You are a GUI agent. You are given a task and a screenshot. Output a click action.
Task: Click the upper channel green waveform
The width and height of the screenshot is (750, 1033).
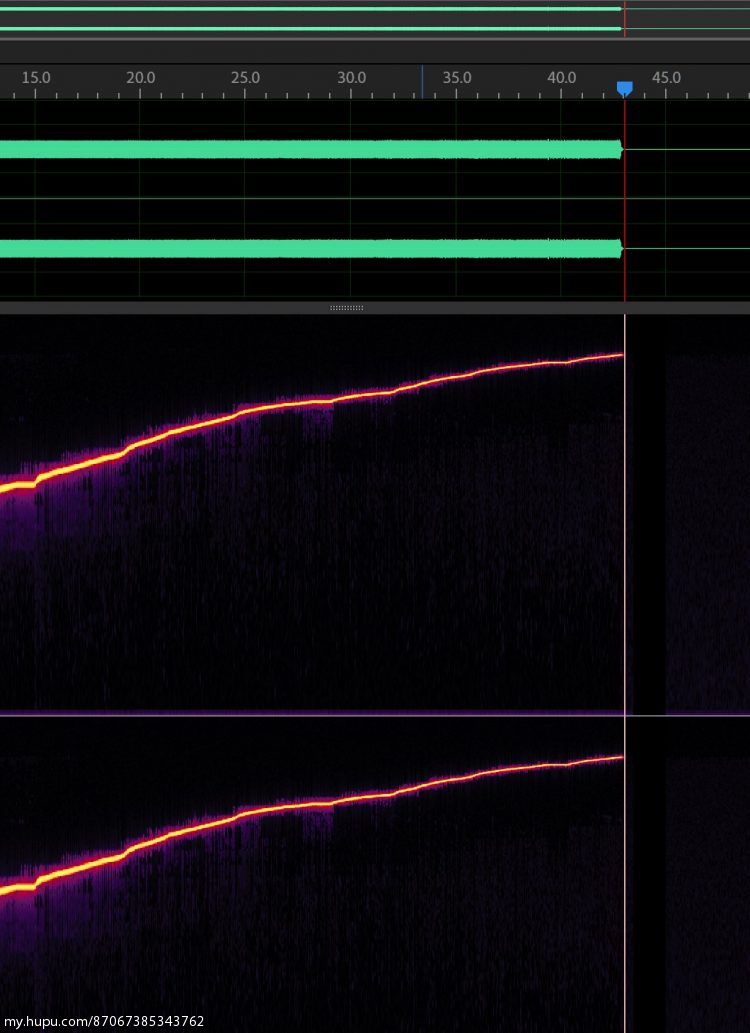point(311,150)
